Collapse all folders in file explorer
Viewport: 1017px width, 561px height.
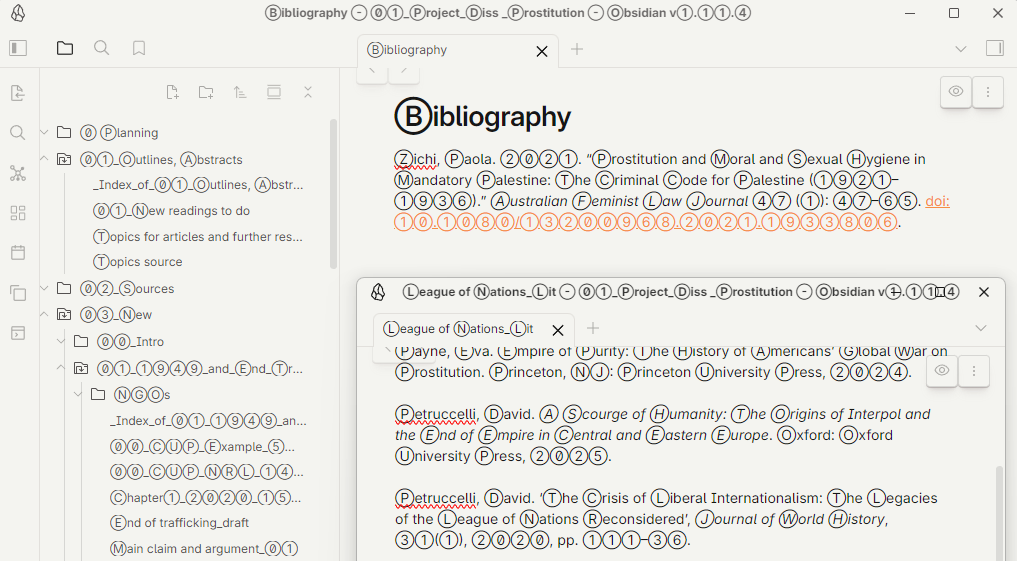(308, 93)
